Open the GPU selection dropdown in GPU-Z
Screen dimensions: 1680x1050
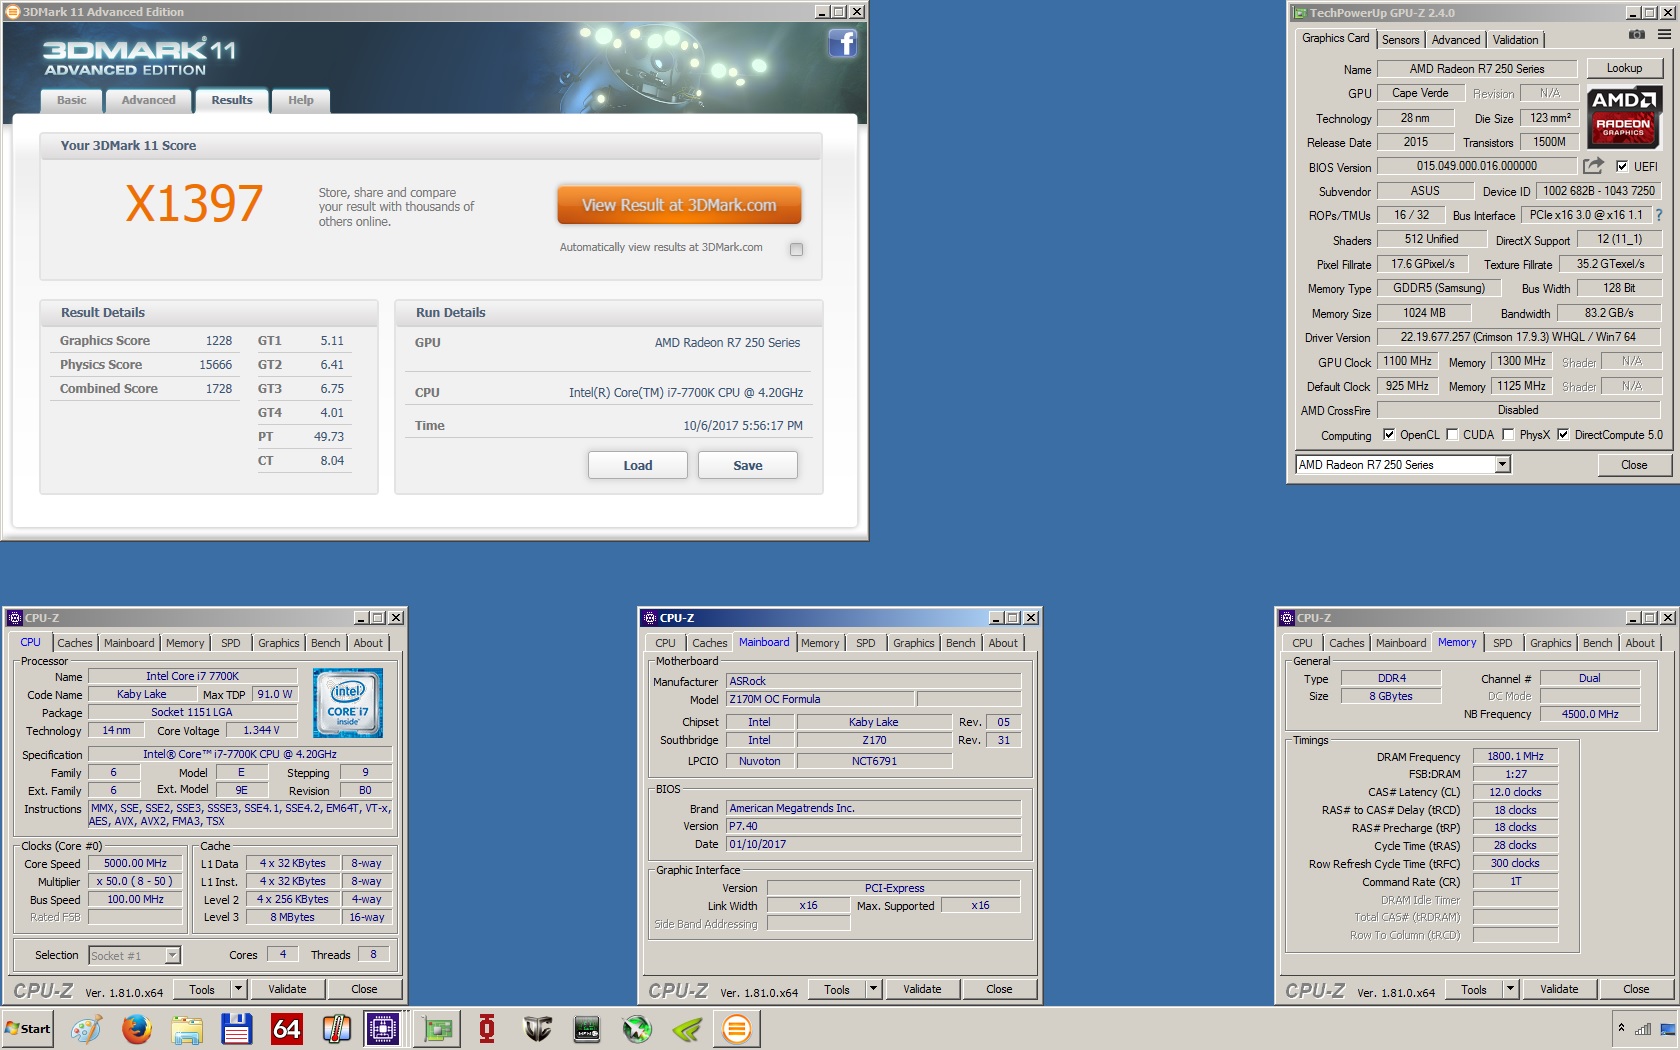(1502, 465)
